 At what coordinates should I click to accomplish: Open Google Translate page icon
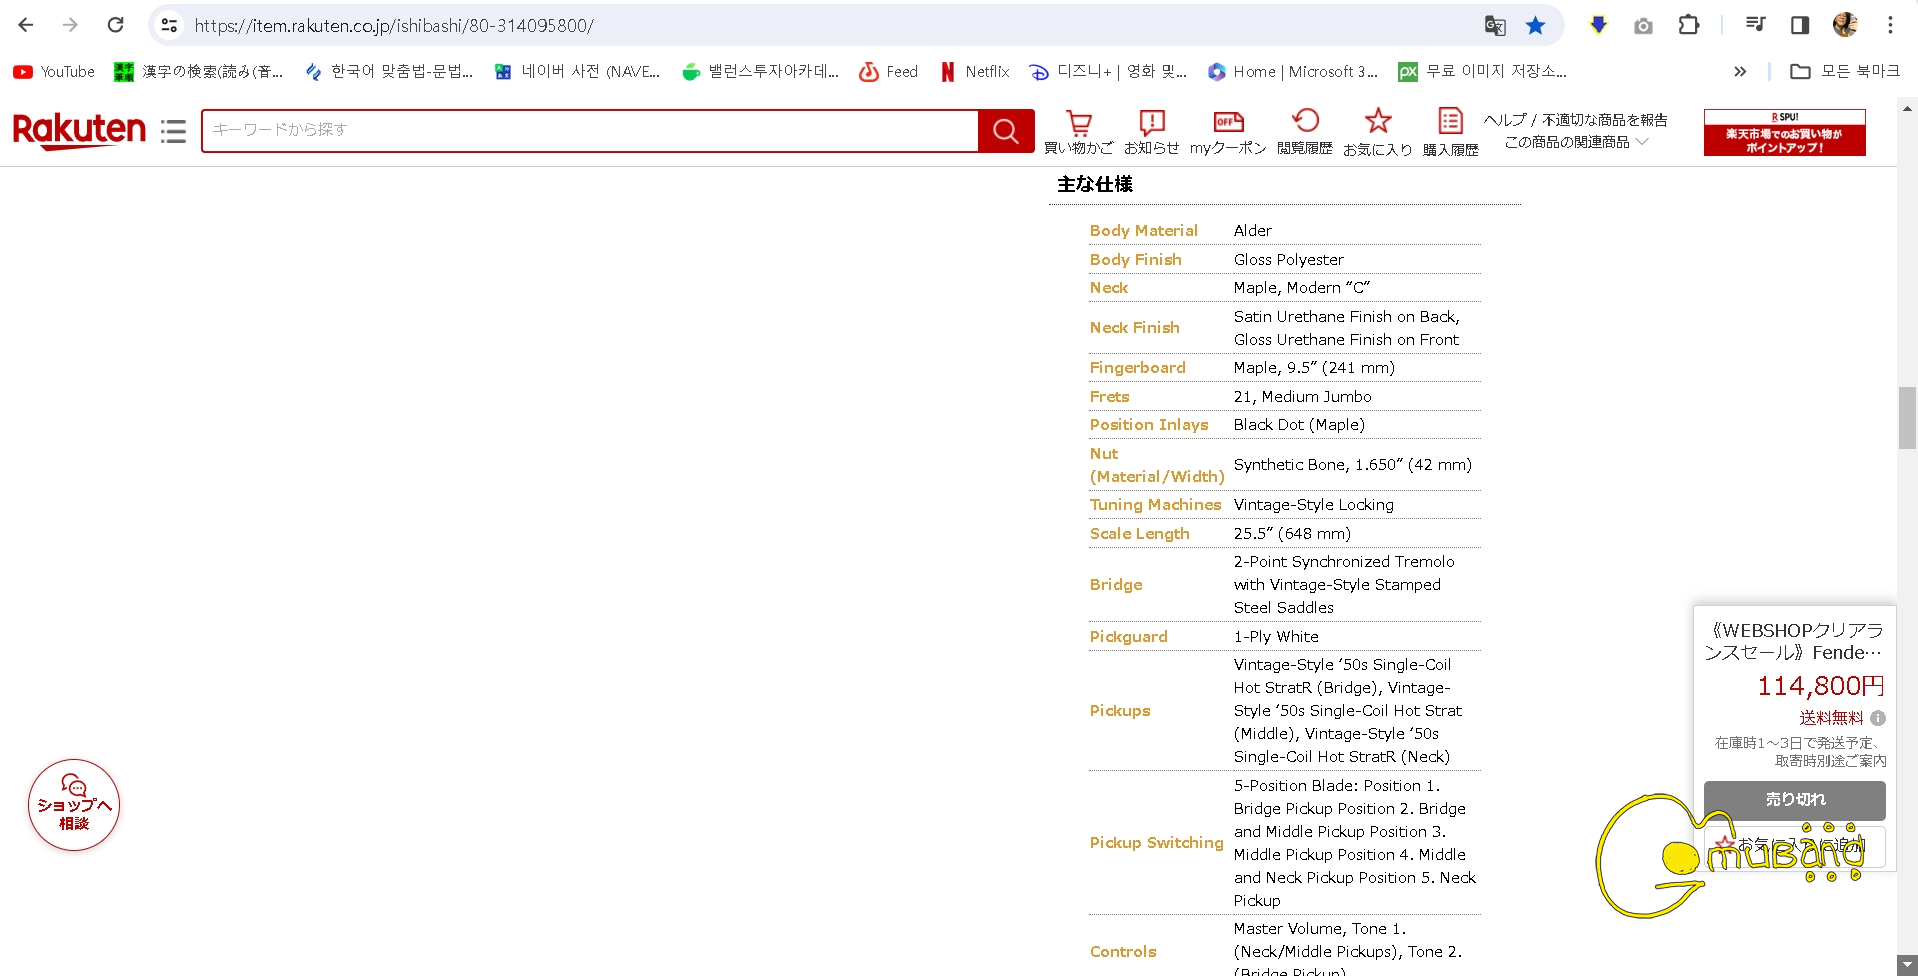(x=1495, y=26)
